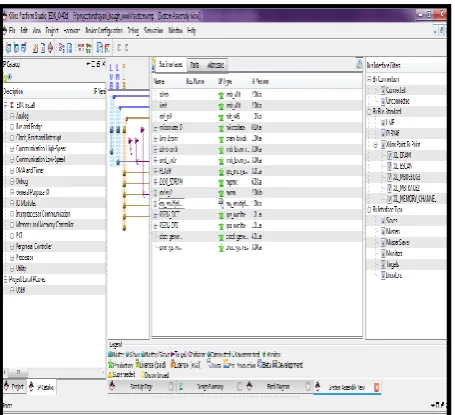Collapse the Xilinx Point To Point filter node
Viewport: 455px width, 415px height.
375,145
